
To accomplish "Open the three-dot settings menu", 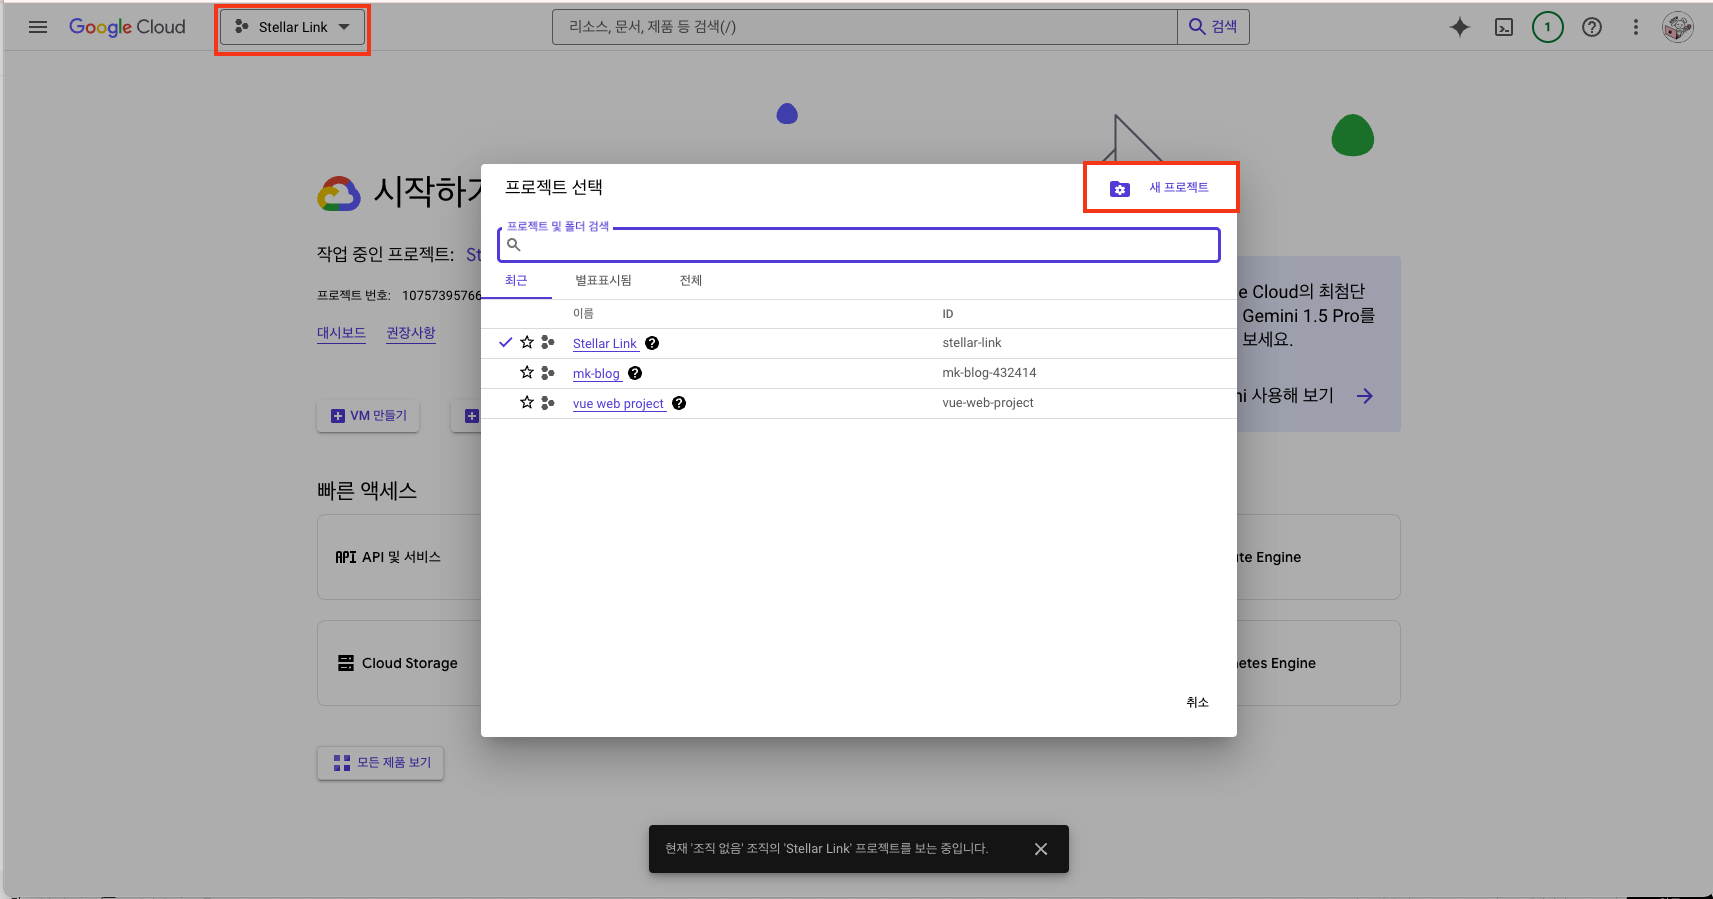I will [x=1636, y=27].
